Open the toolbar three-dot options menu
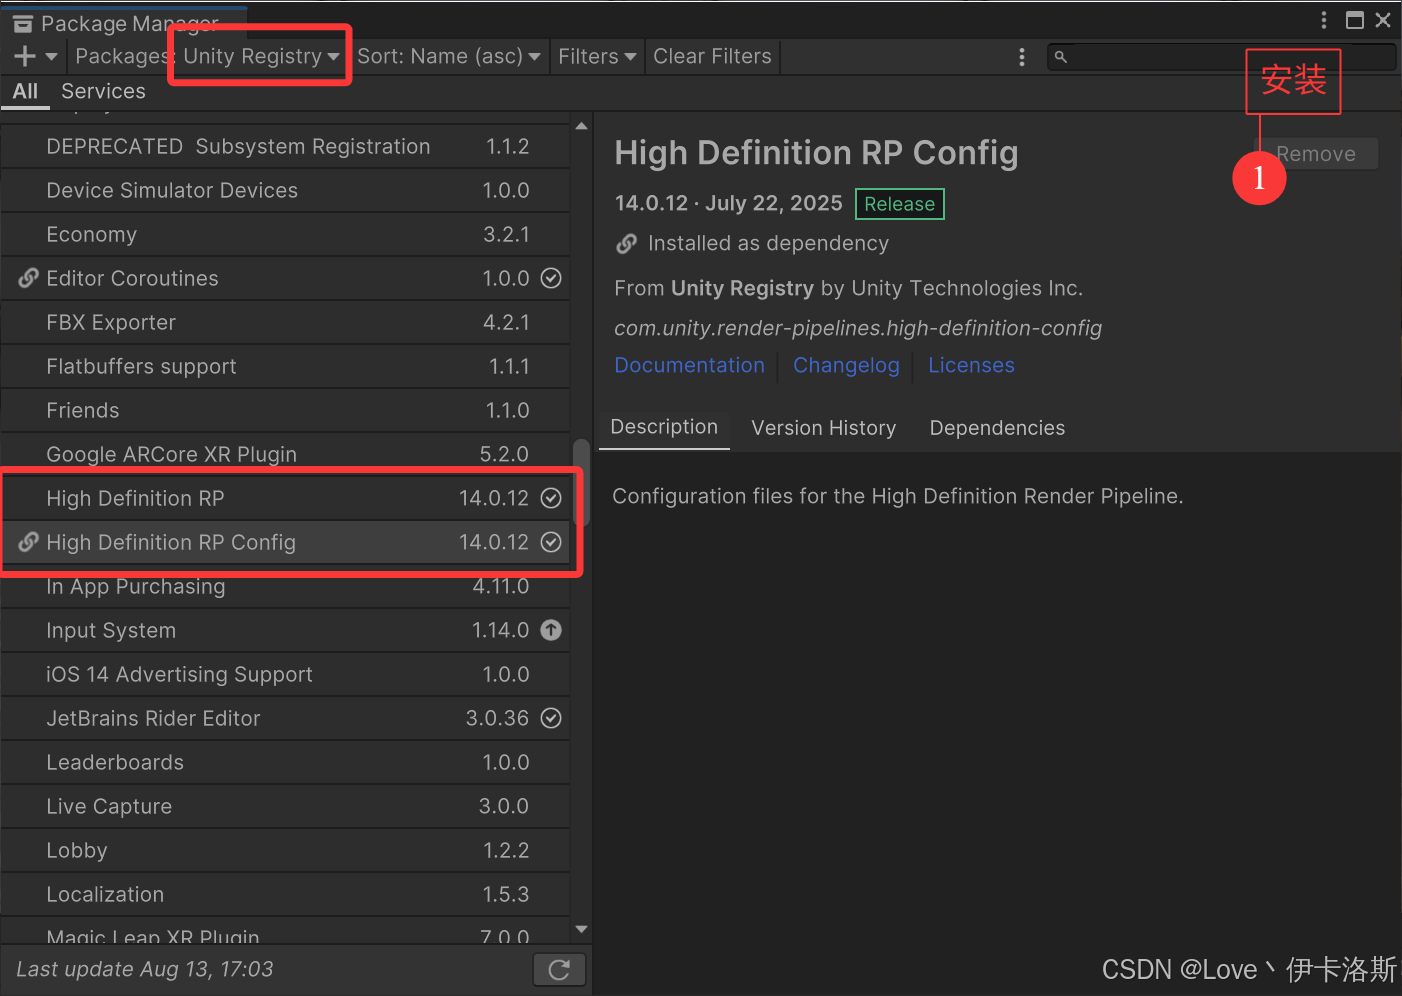The image size is (1402, 996). (1021, 57)
